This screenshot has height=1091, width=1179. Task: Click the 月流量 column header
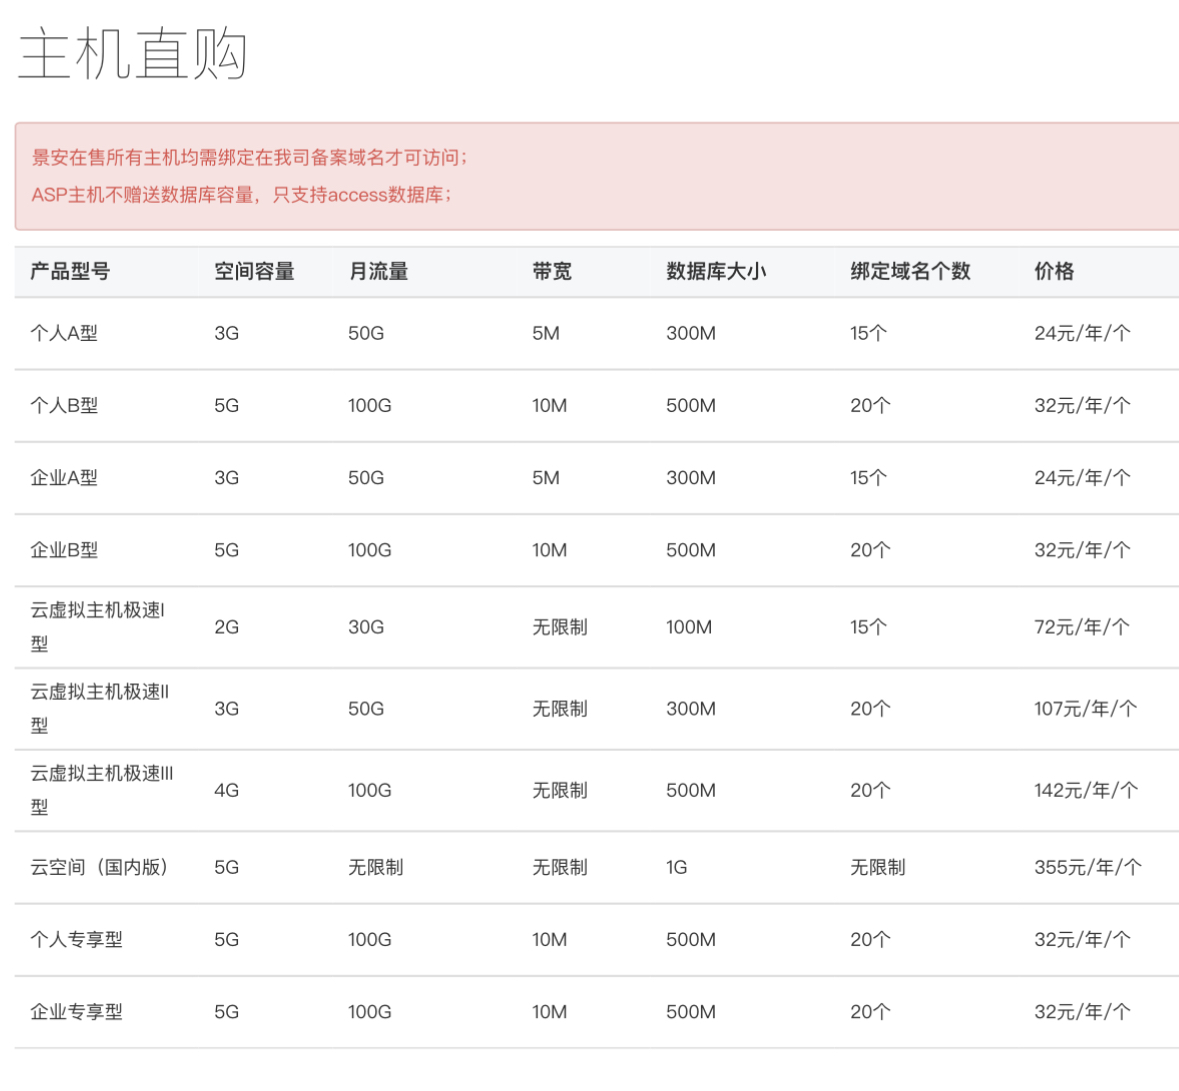tap(378, 271)
